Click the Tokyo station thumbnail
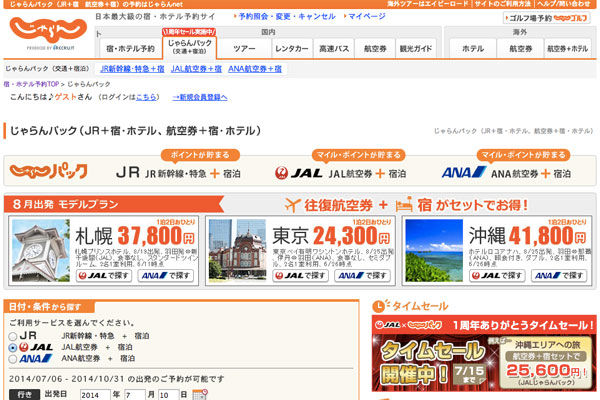The height and width of the screenshot is (400, 600). 238,250
